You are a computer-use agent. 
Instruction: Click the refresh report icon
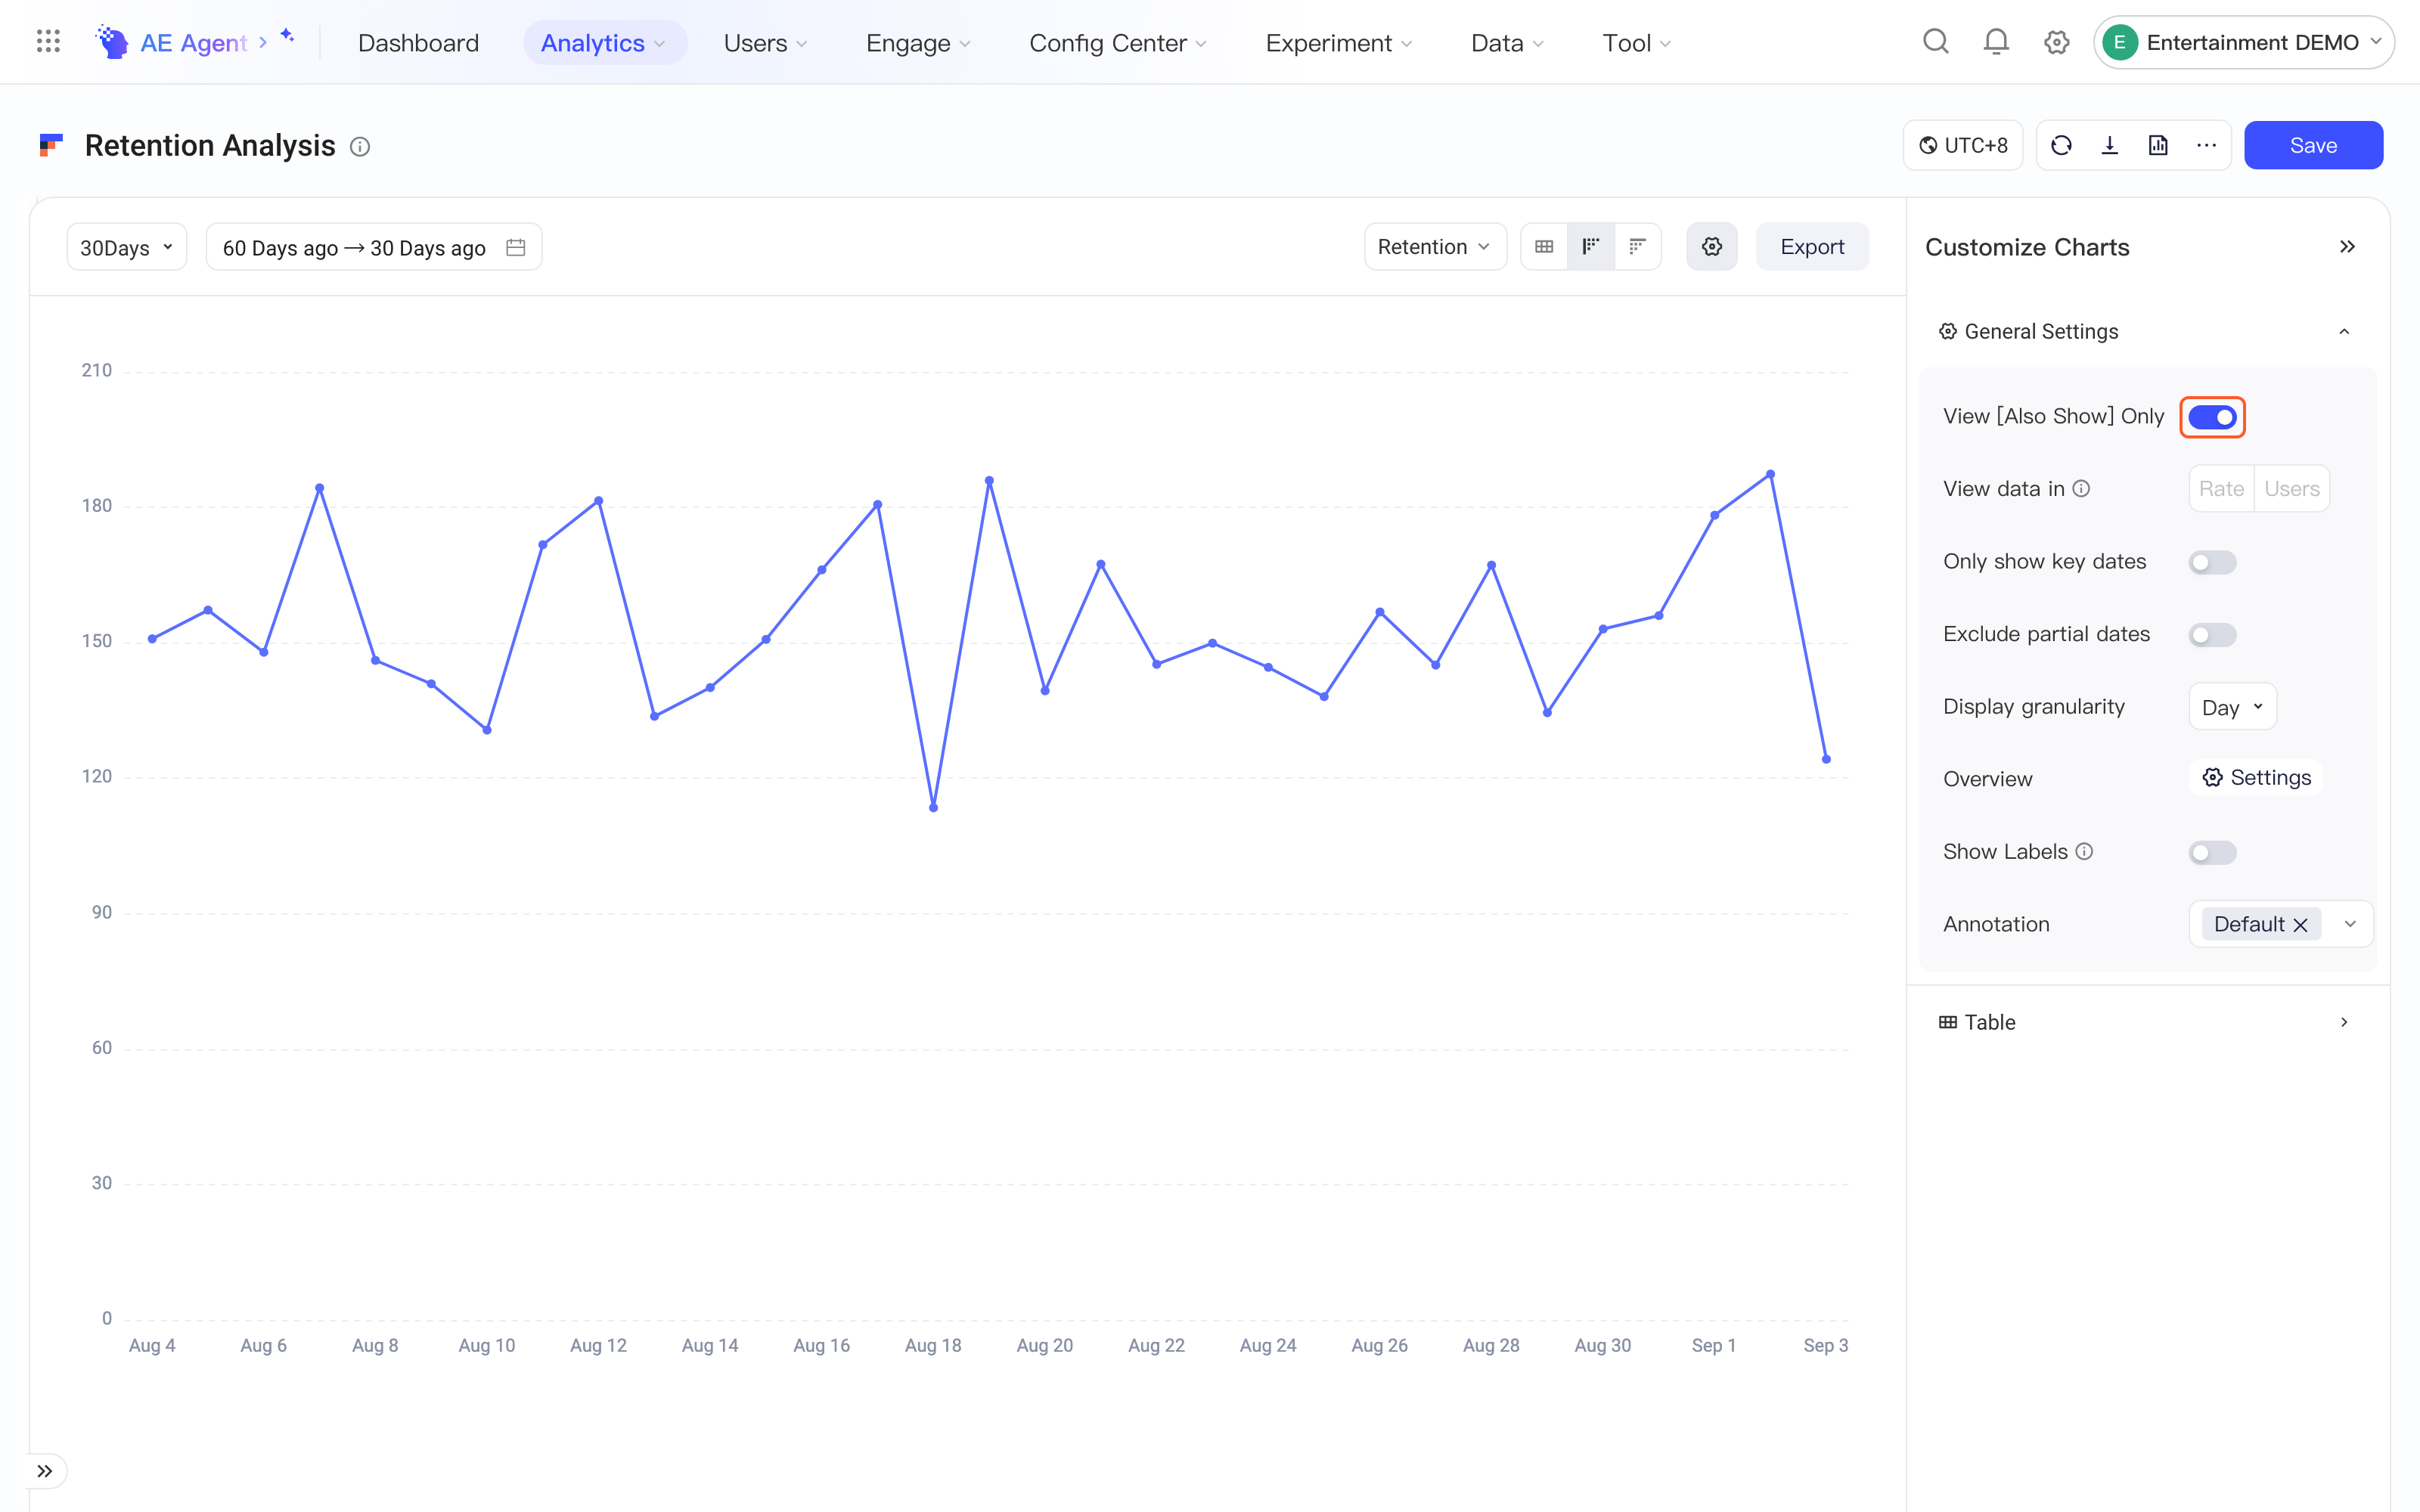pyautogui.click(x=2061, y=146)
